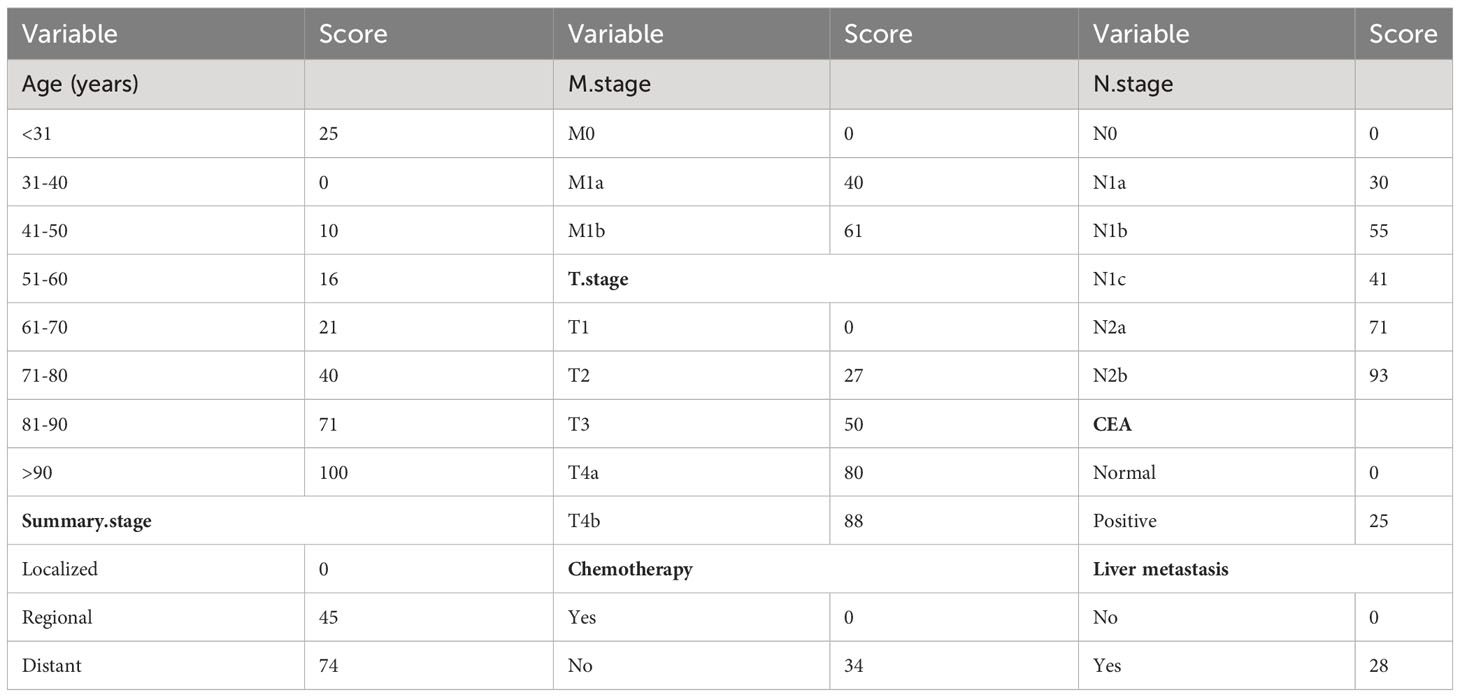Click the Summary.stage section heading
Screen dimensions: 1460x697
pyautogui.click(x=87, y=521)
